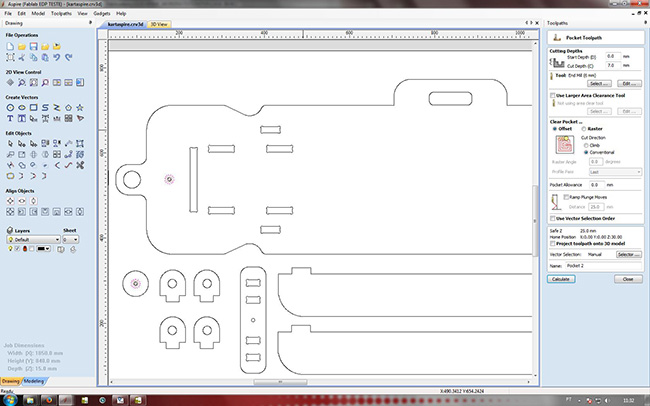The width and height of the screenshot is (650, 406).
Task: Select the Draw Text tool
Action: 10,118
